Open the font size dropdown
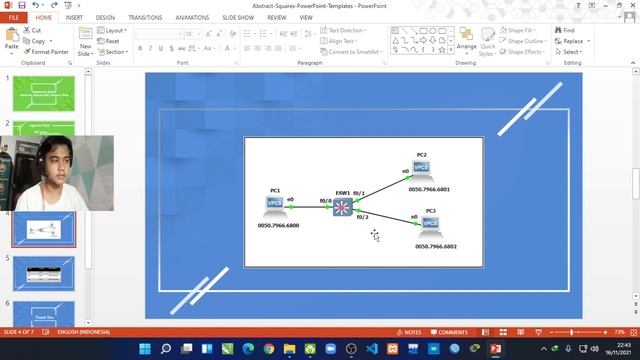This screenshot has height=360, width=640. [x=199, y=34]
